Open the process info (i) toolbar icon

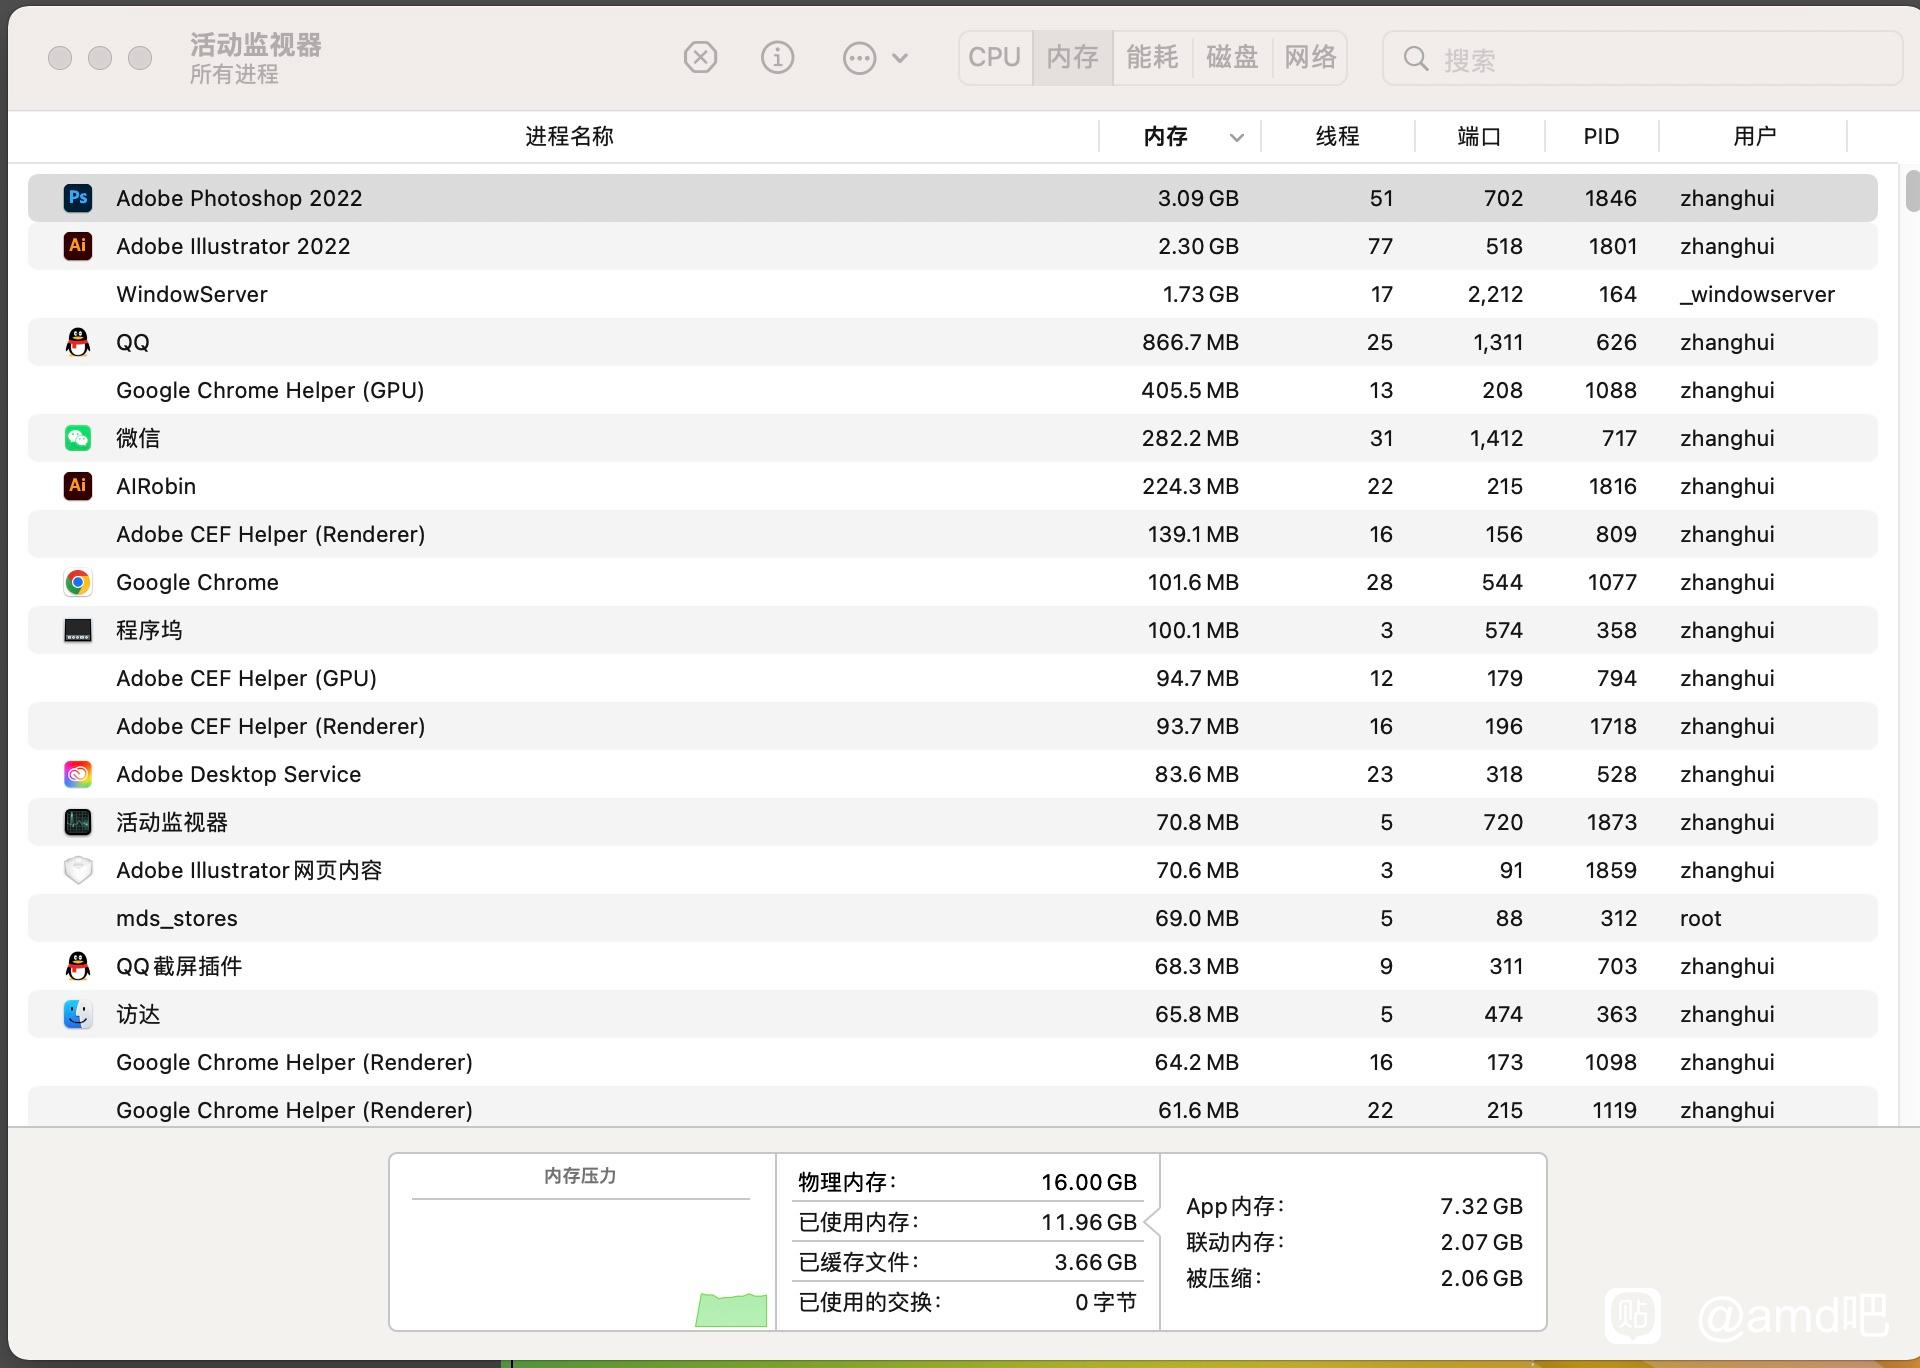pos(777,58)
